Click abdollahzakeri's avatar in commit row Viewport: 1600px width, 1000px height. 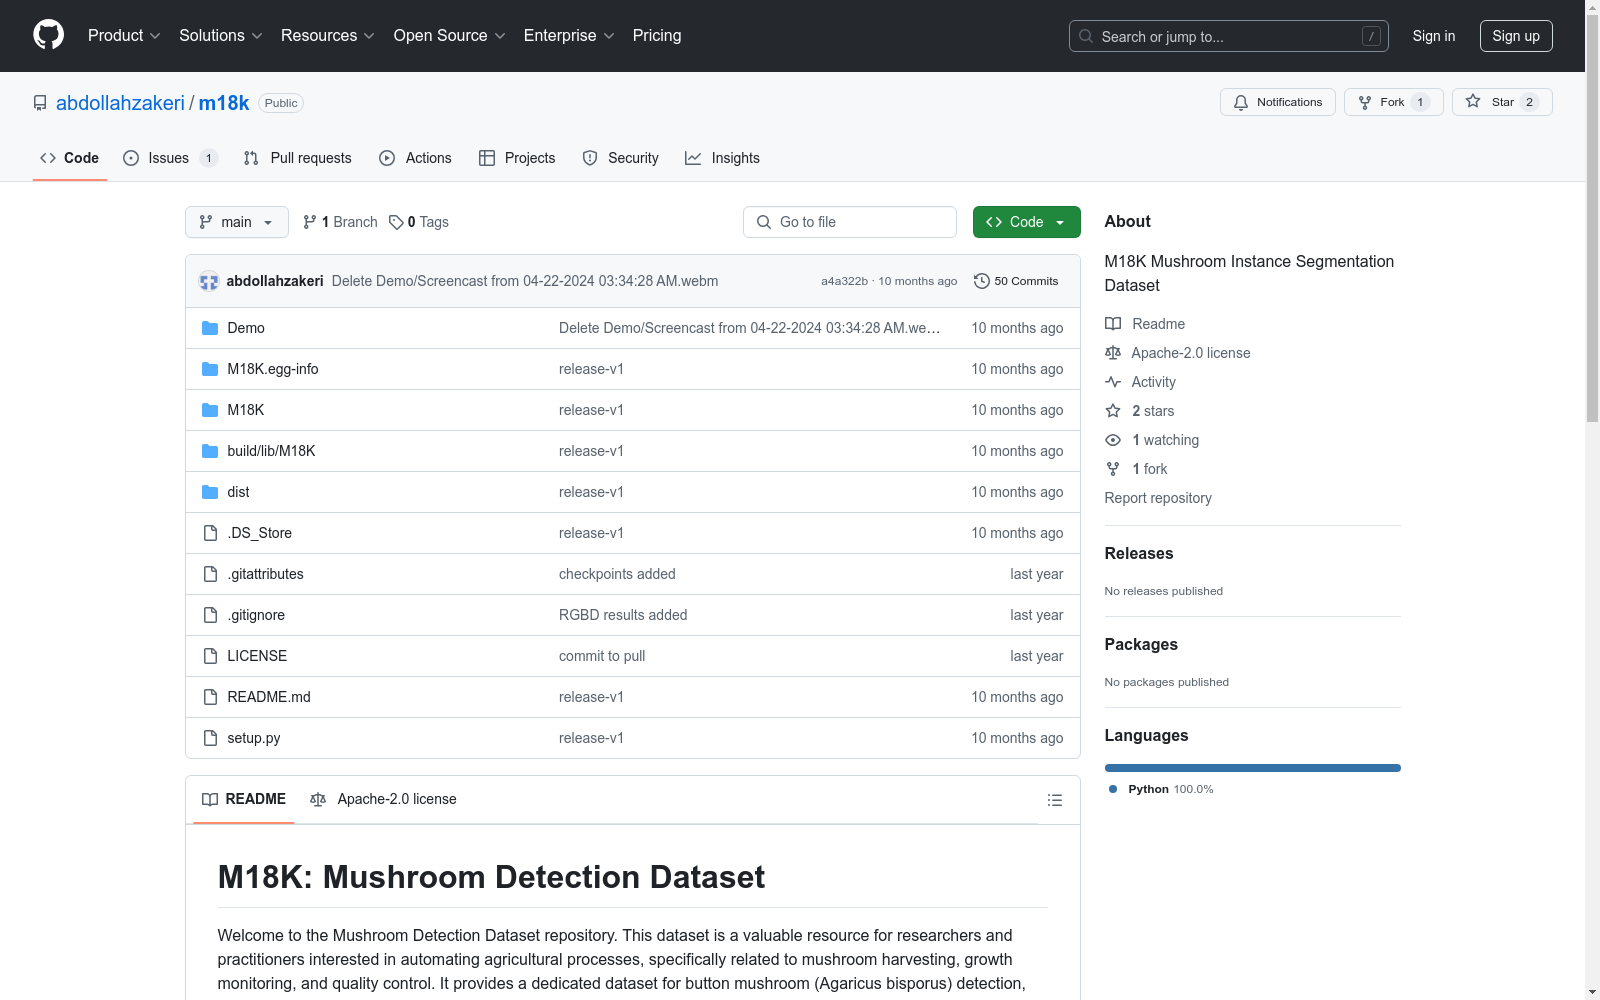pyautogui.click(x=208, y=281)
